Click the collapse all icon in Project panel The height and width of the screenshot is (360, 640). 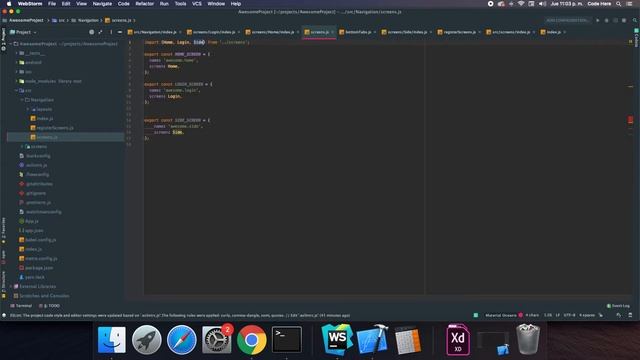100,32
